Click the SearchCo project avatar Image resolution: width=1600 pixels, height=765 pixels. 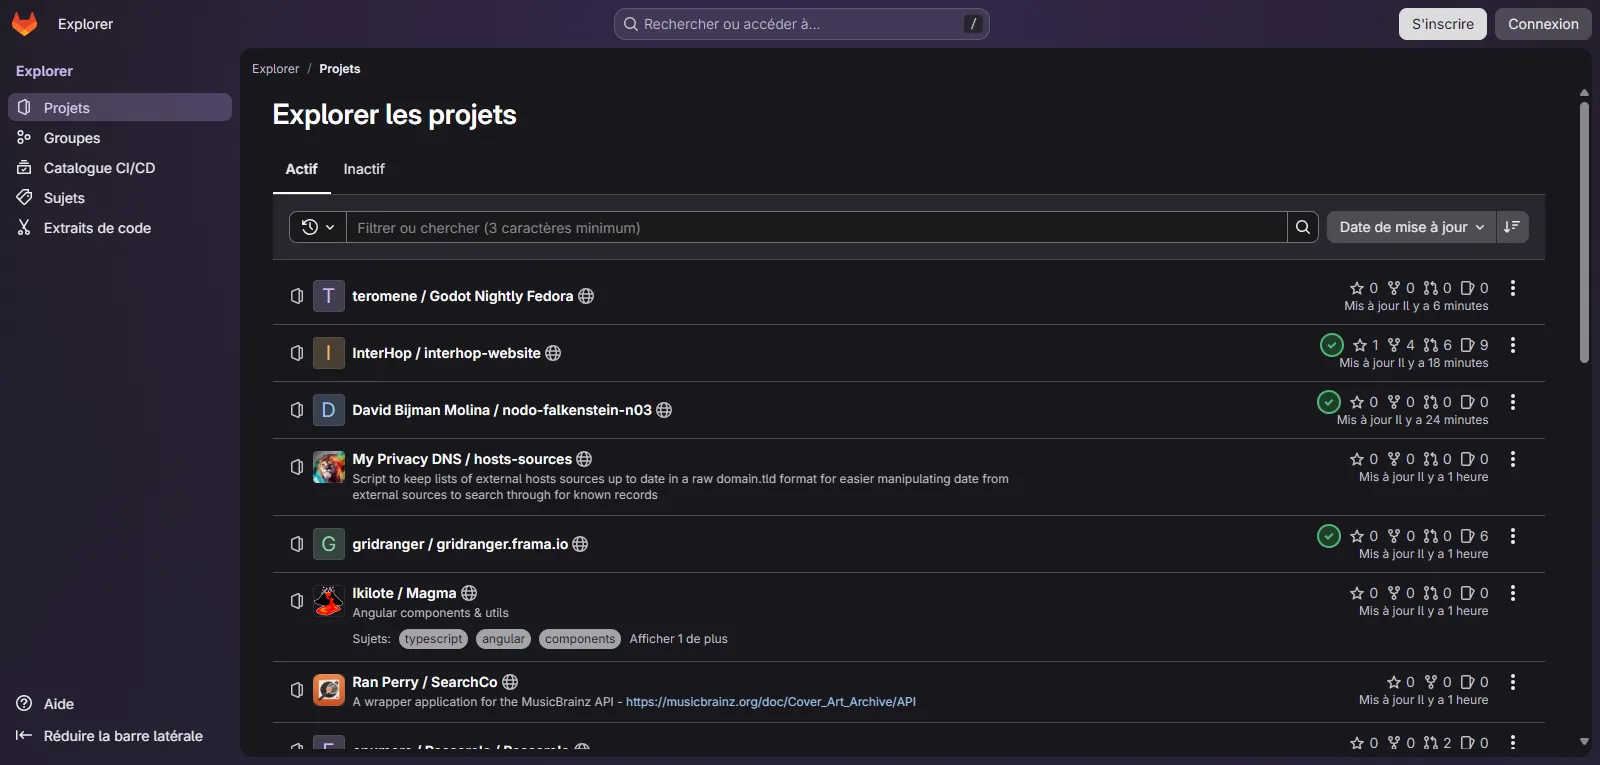coord(329,690)
